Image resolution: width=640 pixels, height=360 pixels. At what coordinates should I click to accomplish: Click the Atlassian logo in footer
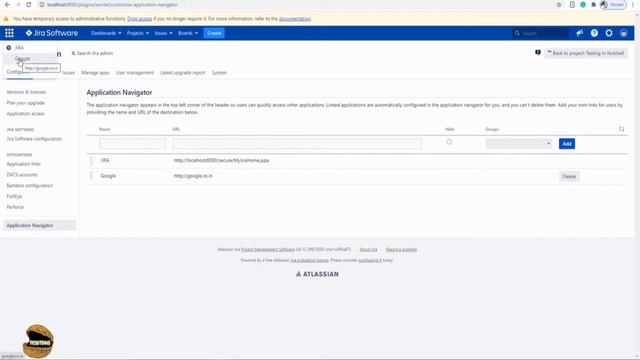coord(317,274)
